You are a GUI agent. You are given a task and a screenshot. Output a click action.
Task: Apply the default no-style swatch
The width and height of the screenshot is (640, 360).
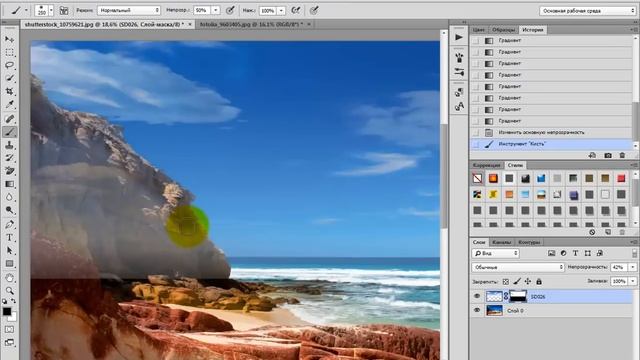pos(477,178)
